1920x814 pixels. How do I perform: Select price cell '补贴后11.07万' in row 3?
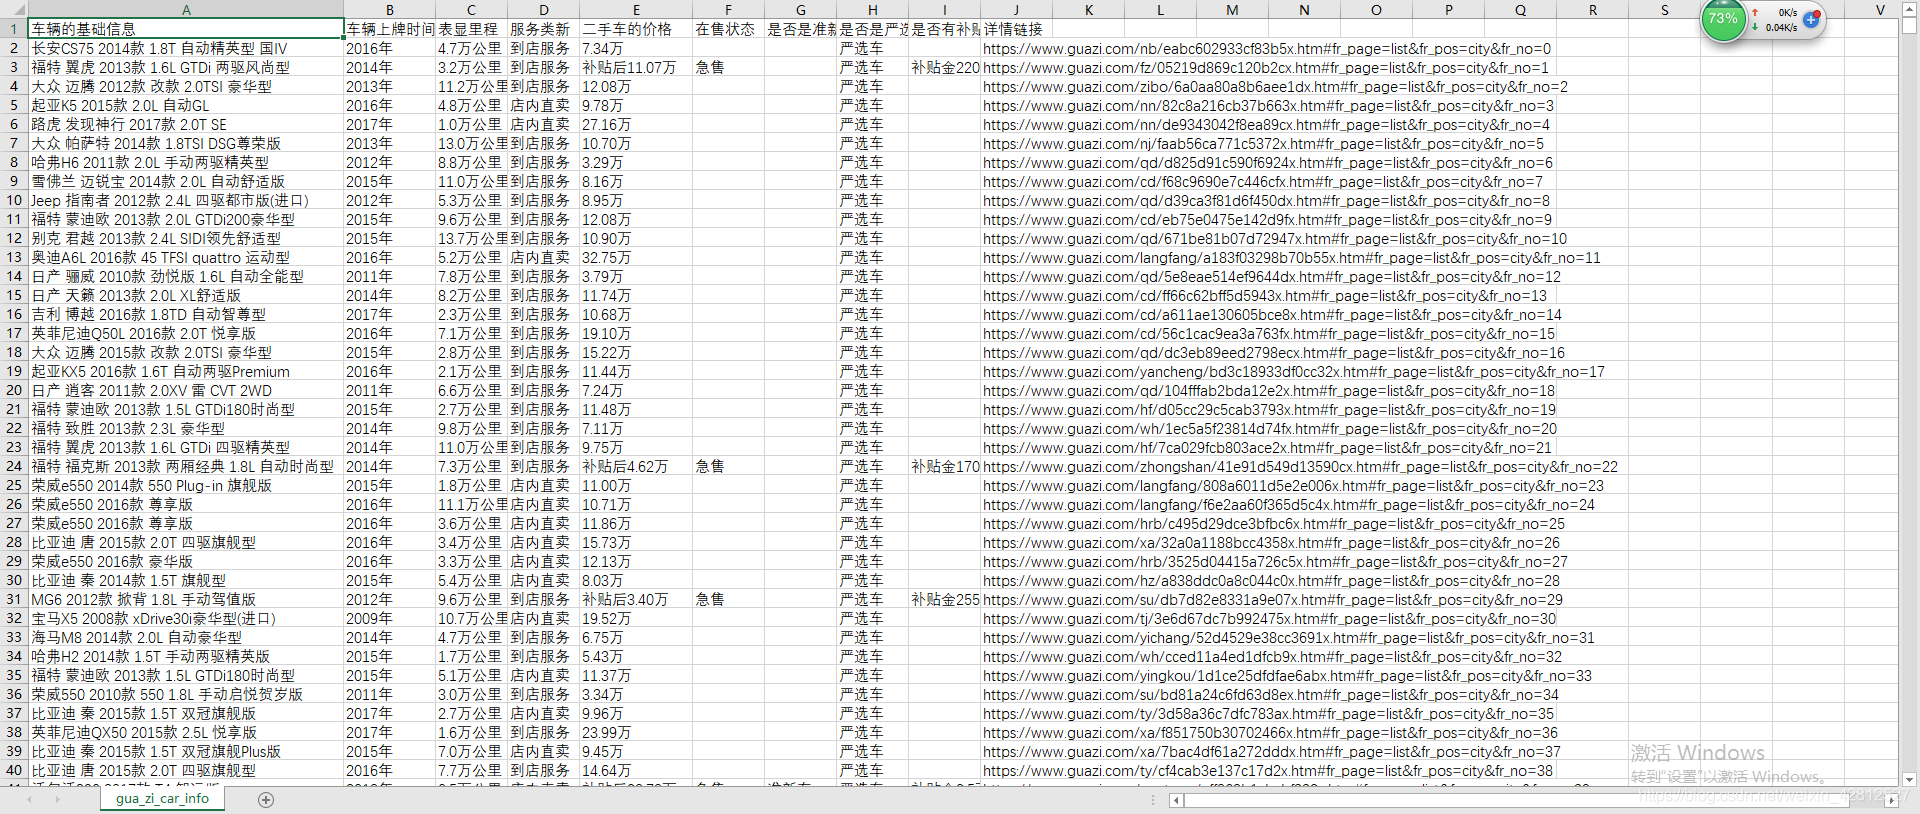click(636, 67)
